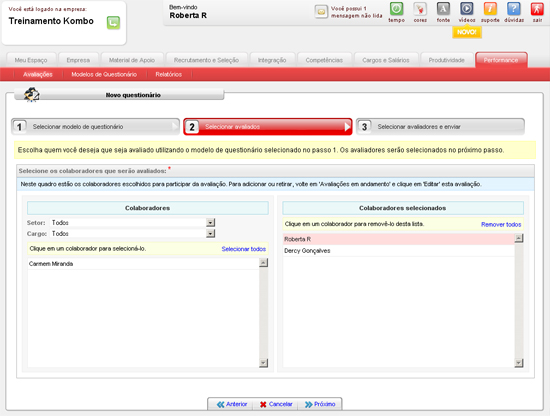The height and width of the screenshot is (416, 550).
Task: Click the sair exit icon
Action: click(537, 9)
